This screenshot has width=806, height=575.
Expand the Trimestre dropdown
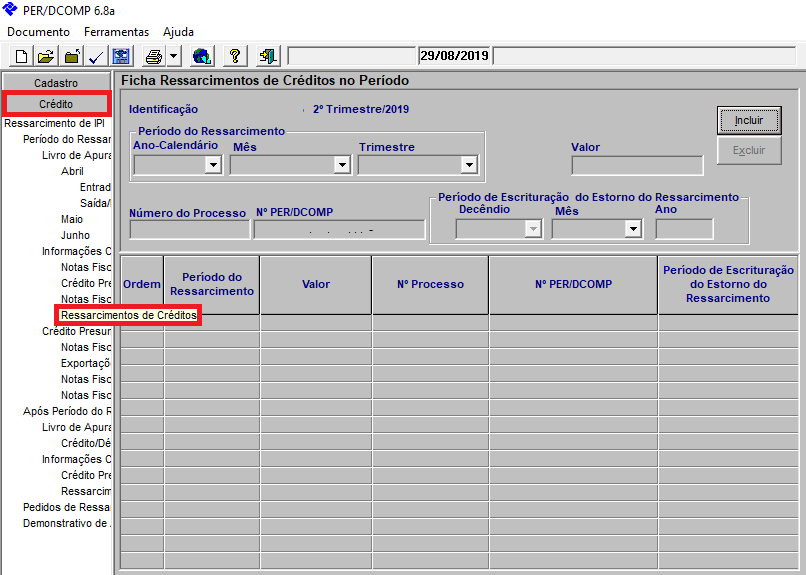468,166
